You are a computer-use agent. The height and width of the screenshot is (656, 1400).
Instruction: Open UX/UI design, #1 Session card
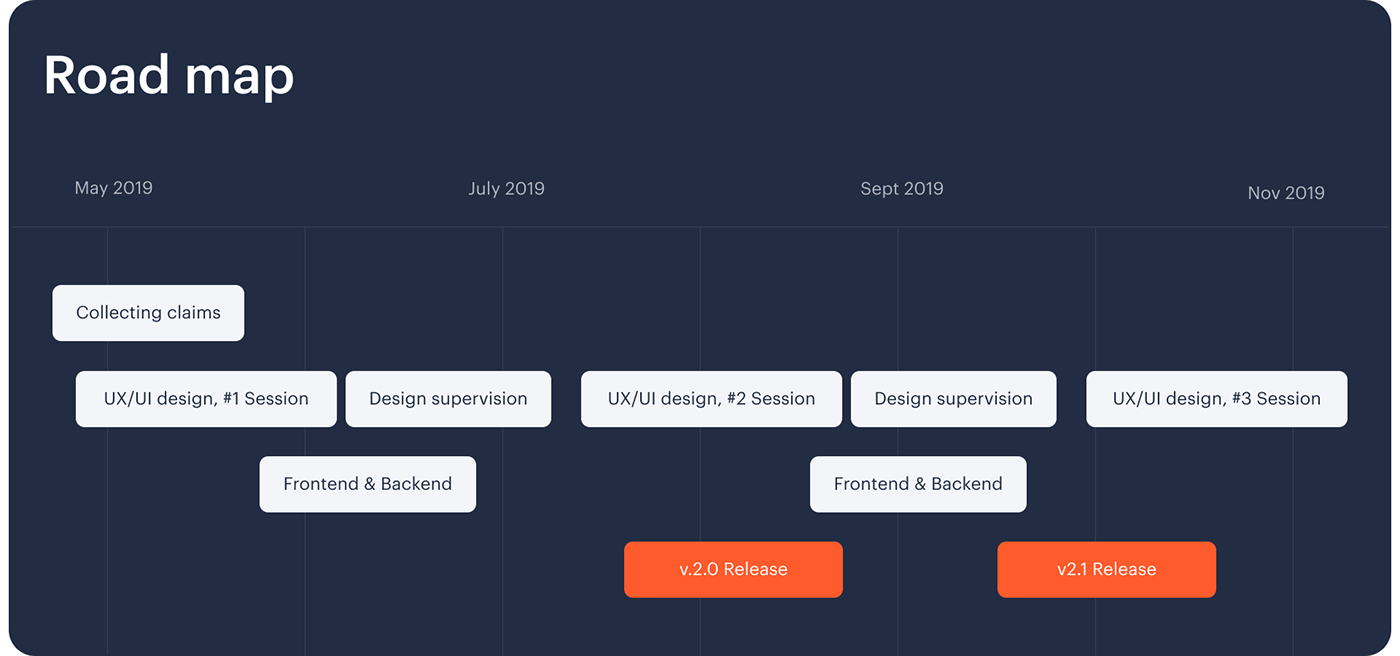(x=206, y=399)
